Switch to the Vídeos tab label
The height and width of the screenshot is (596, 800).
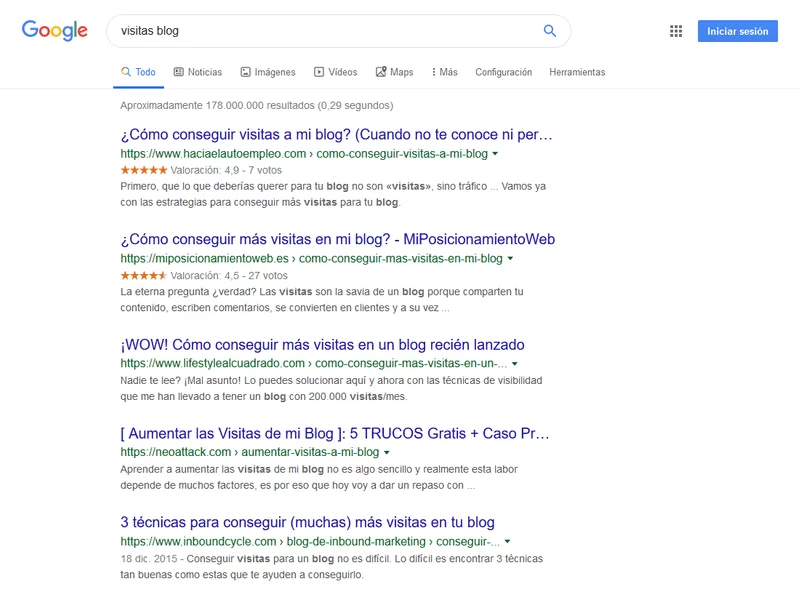click(342, 72)
